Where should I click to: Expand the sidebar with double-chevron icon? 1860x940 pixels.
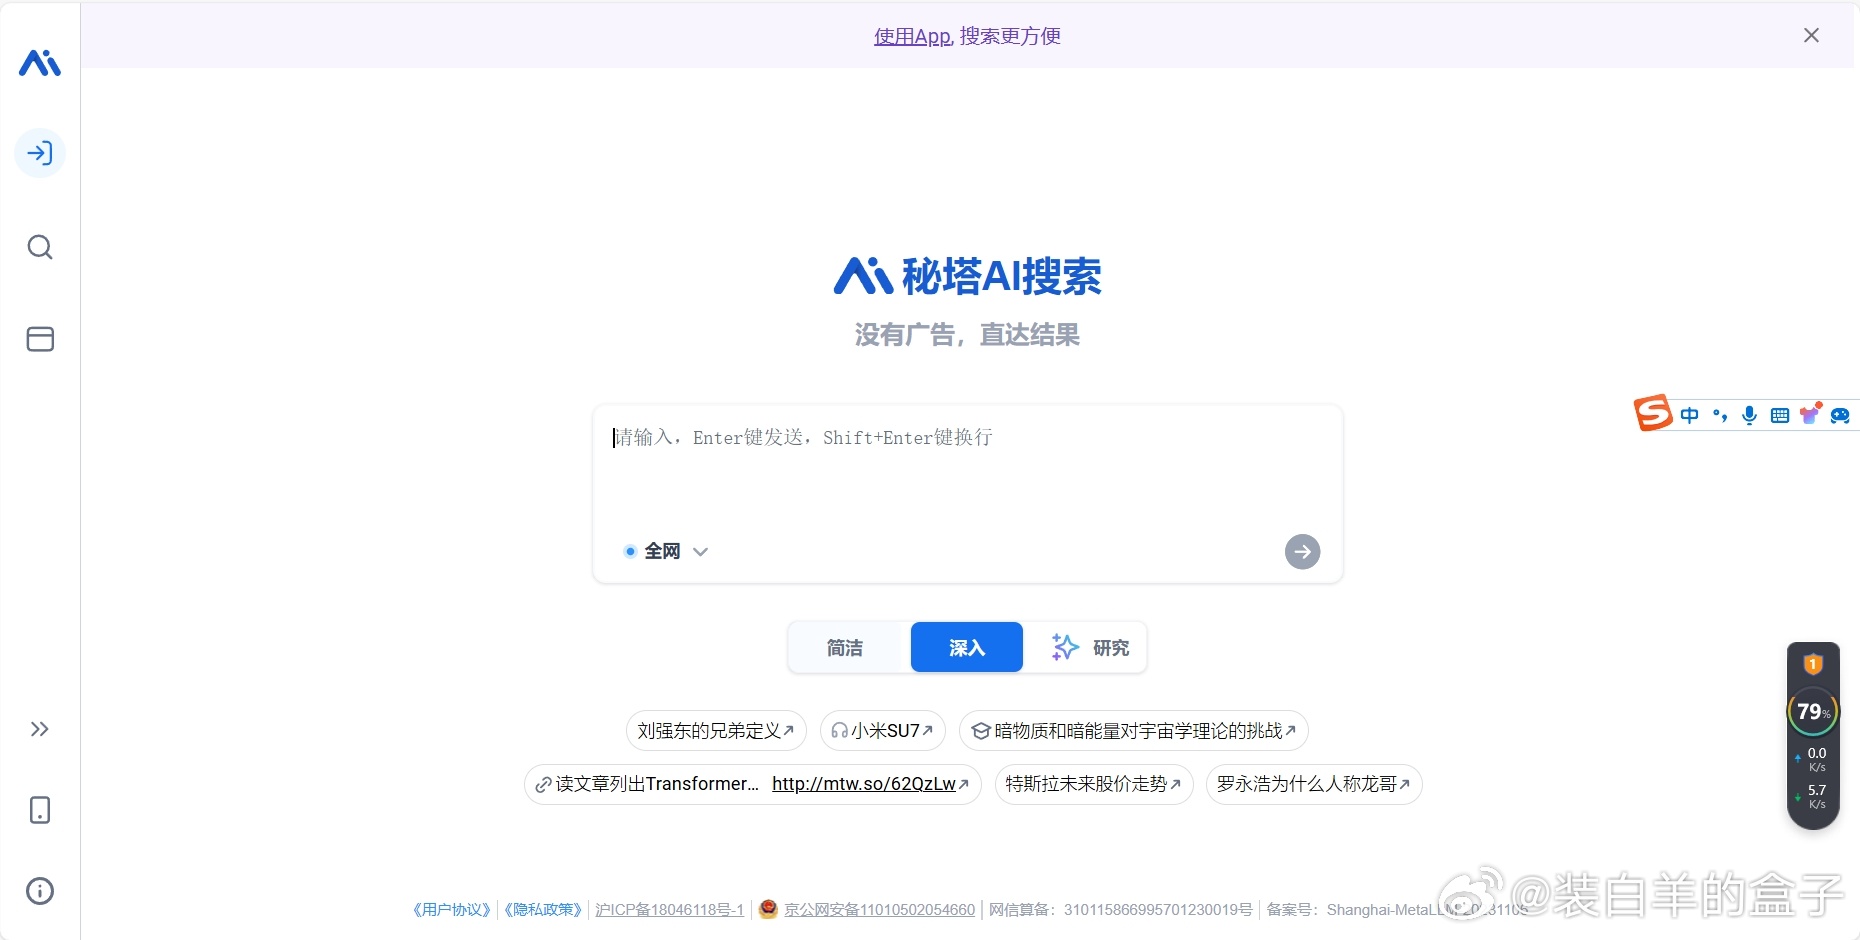click(x=40, y=729)
